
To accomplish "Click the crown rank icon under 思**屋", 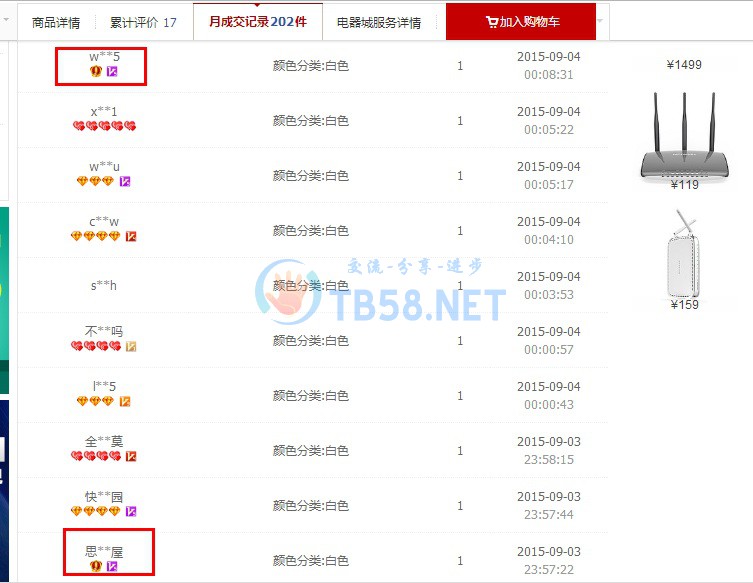I will [x=96, y=566].
